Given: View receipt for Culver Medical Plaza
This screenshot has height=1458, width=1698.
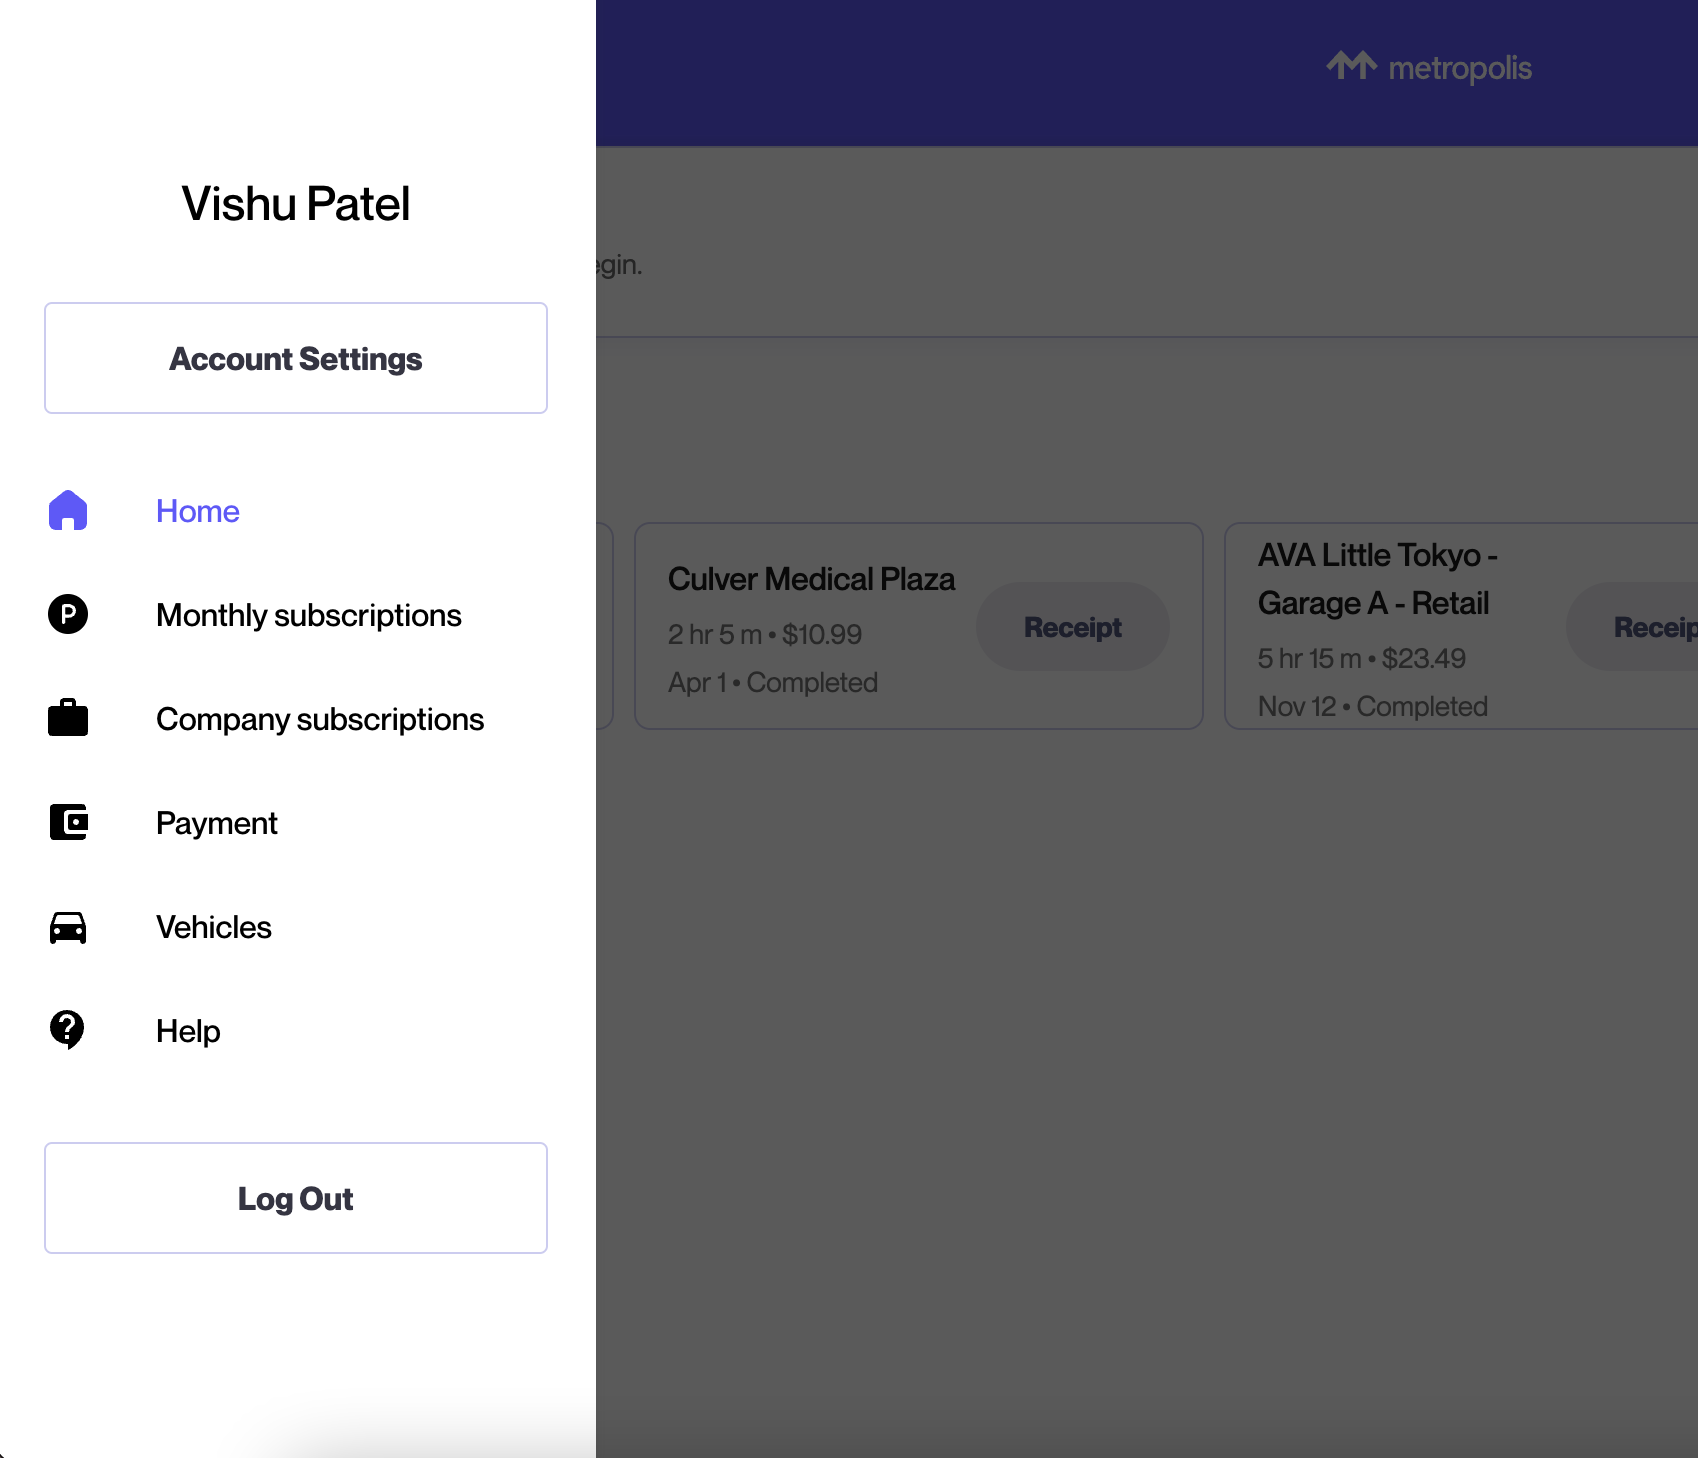Looking at the screenshot, I should [1073, 627].
